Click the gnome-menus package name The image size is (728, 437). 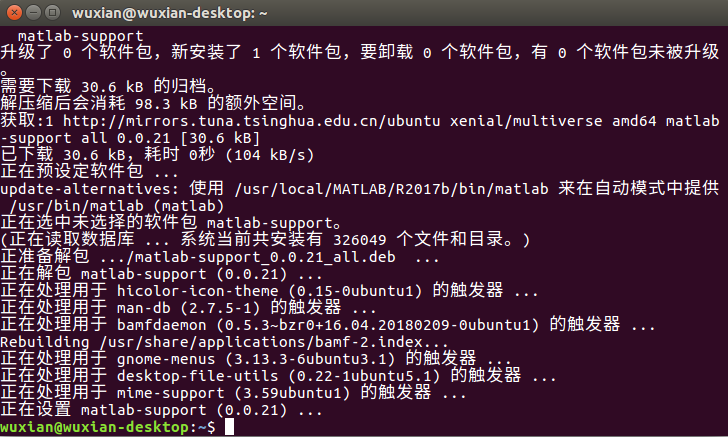(x=166, y=359)
